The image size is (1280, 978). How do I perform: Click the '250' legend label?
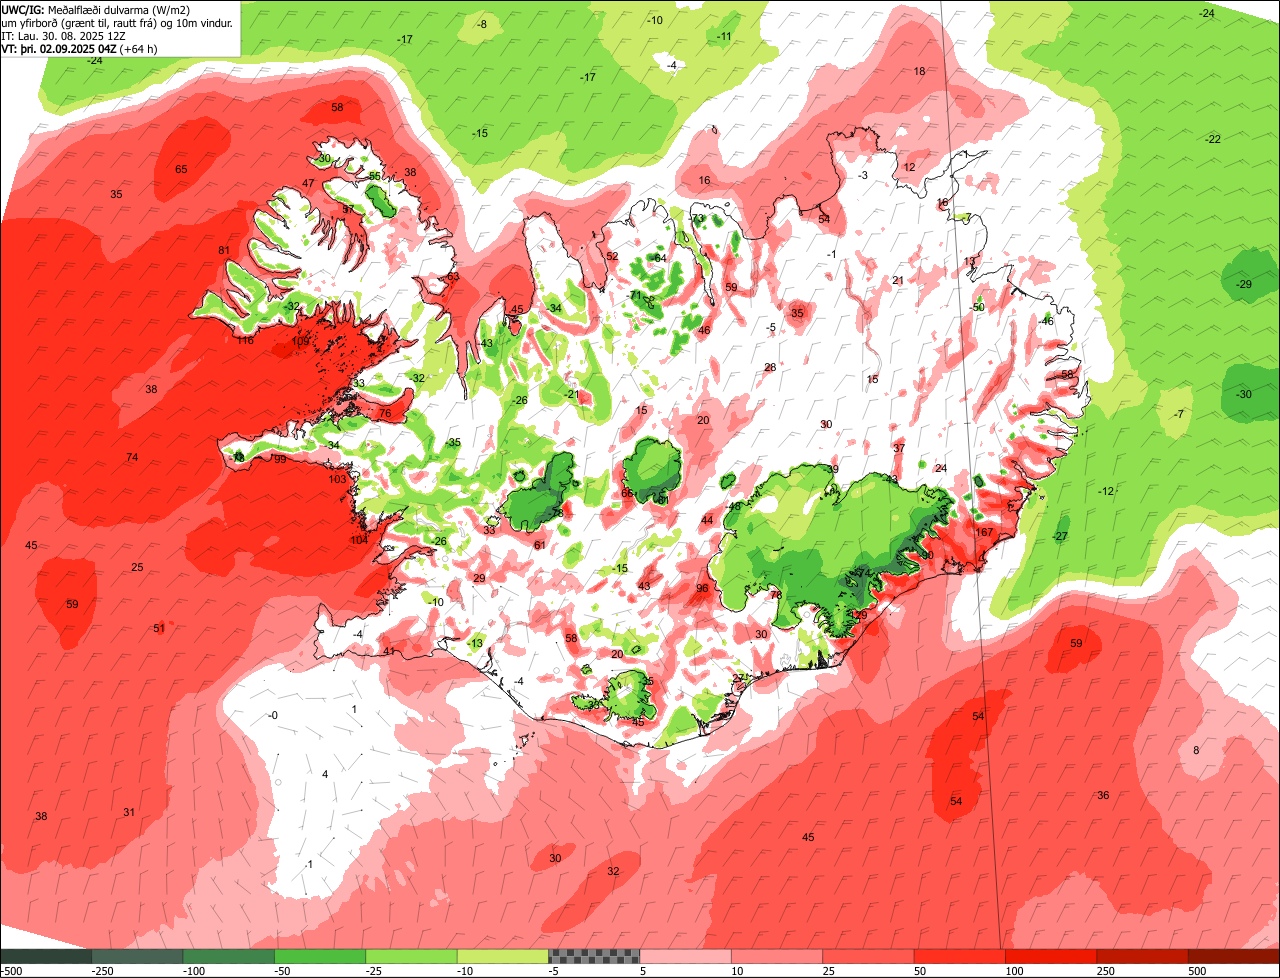[x=1107, y=971]
